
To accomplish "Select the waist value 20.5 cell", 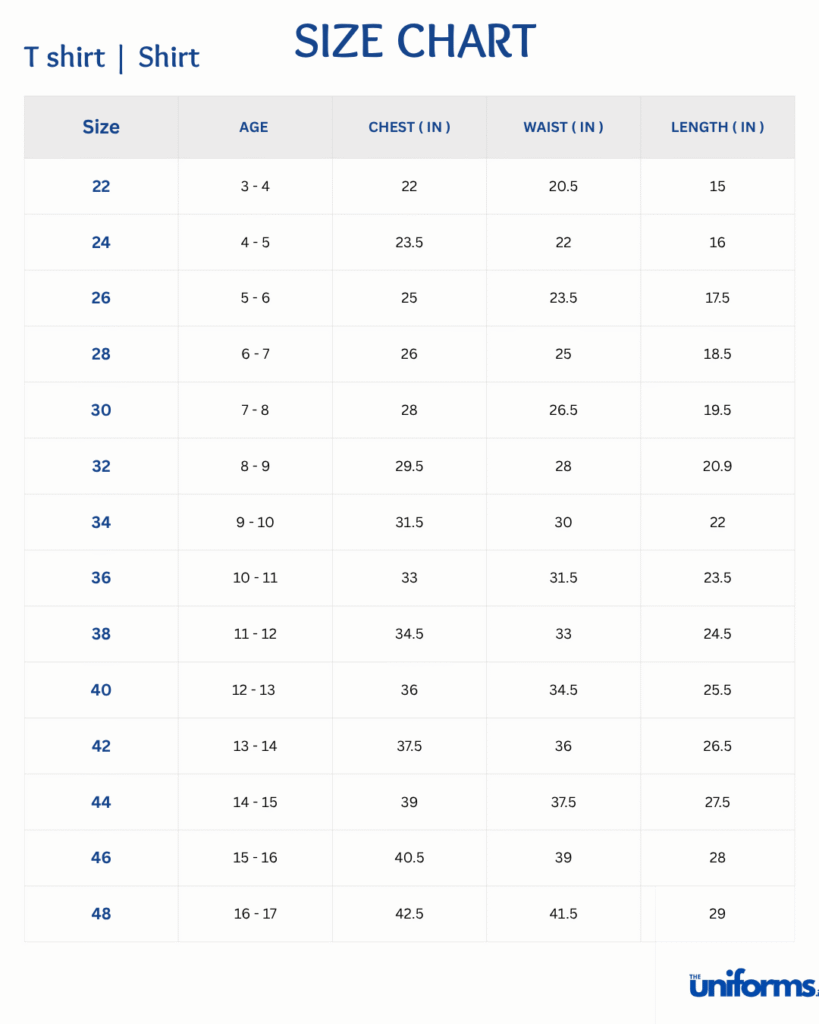I will coord(563,186).
